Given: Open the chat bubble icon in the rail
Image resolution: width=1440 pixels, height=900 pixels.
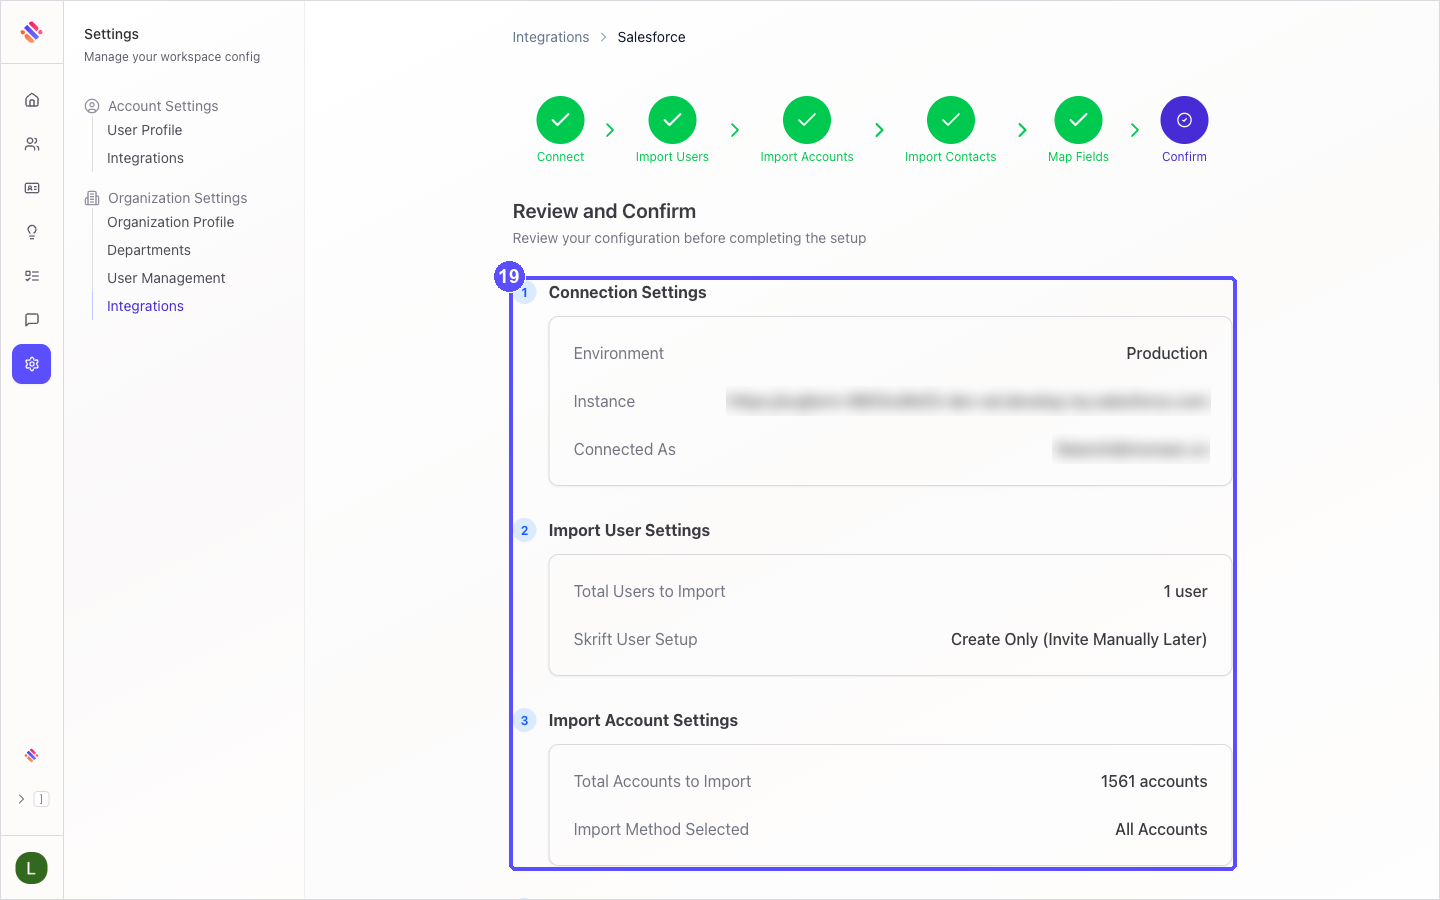Looking at the screenshot, I should click(32, 320).
